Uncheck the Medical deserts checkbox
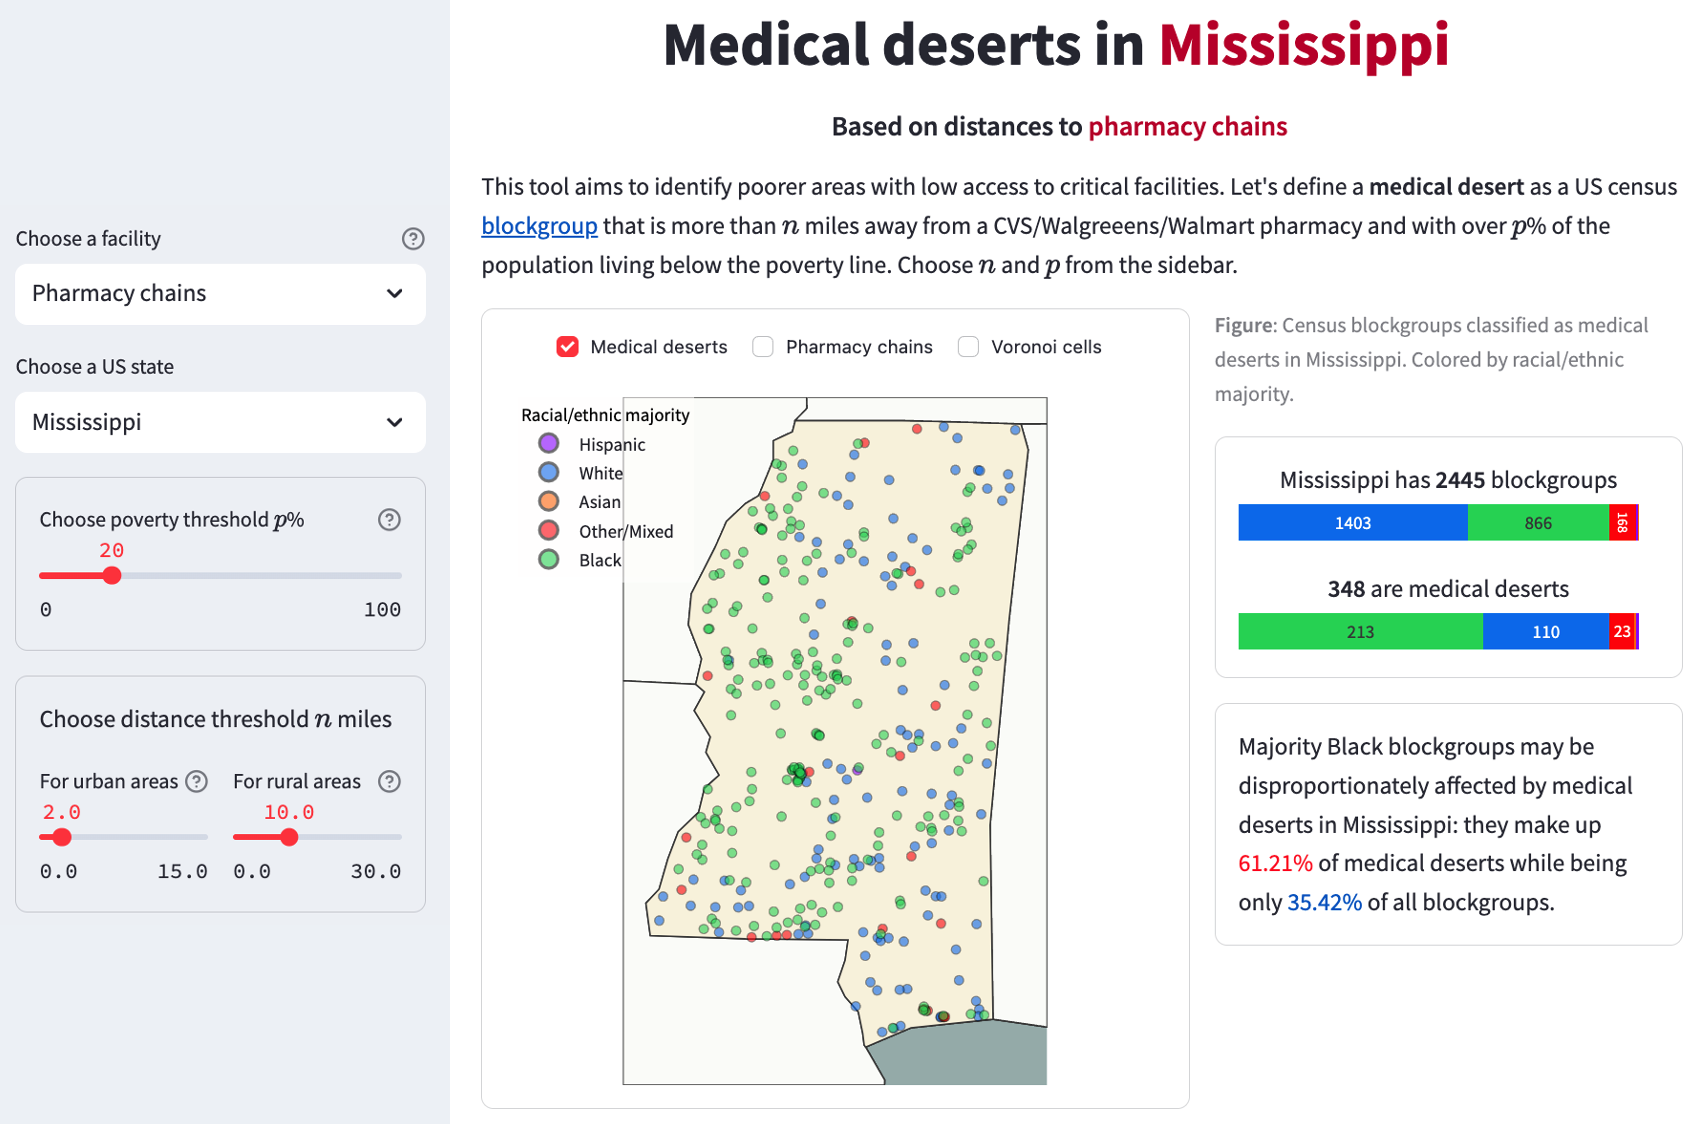Image resolution: width=1694 pixels, height=1124 pixels. click(x=568, y=347)
